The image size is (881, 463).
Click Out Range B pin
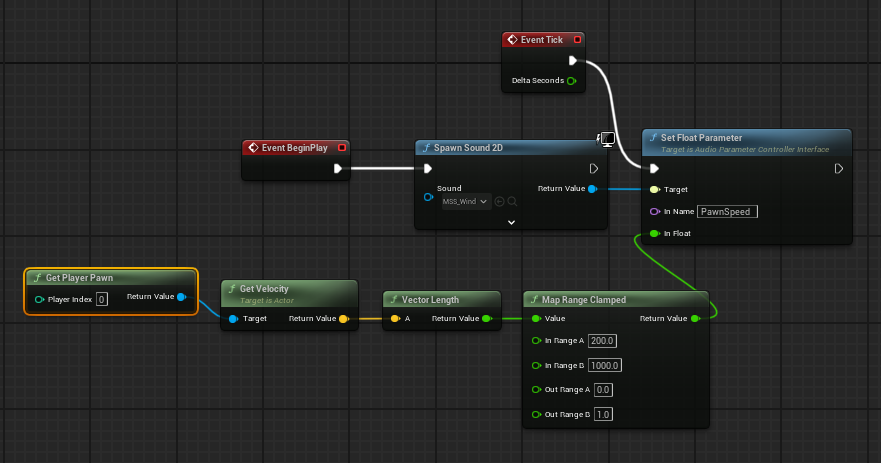click(536, 415)
